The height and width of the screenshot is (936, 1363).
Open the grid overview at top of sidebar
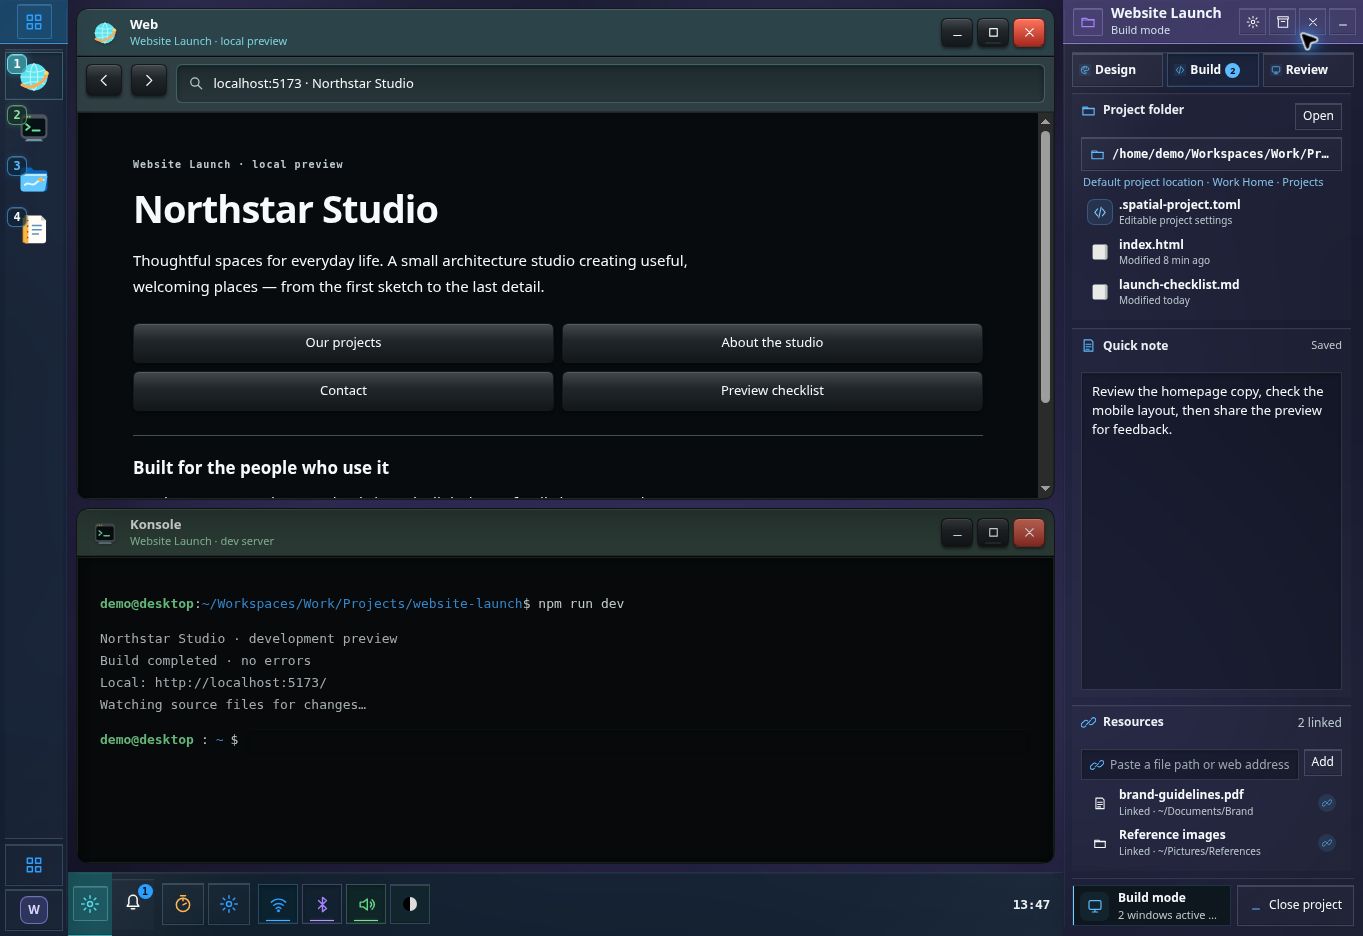[34, 21]
